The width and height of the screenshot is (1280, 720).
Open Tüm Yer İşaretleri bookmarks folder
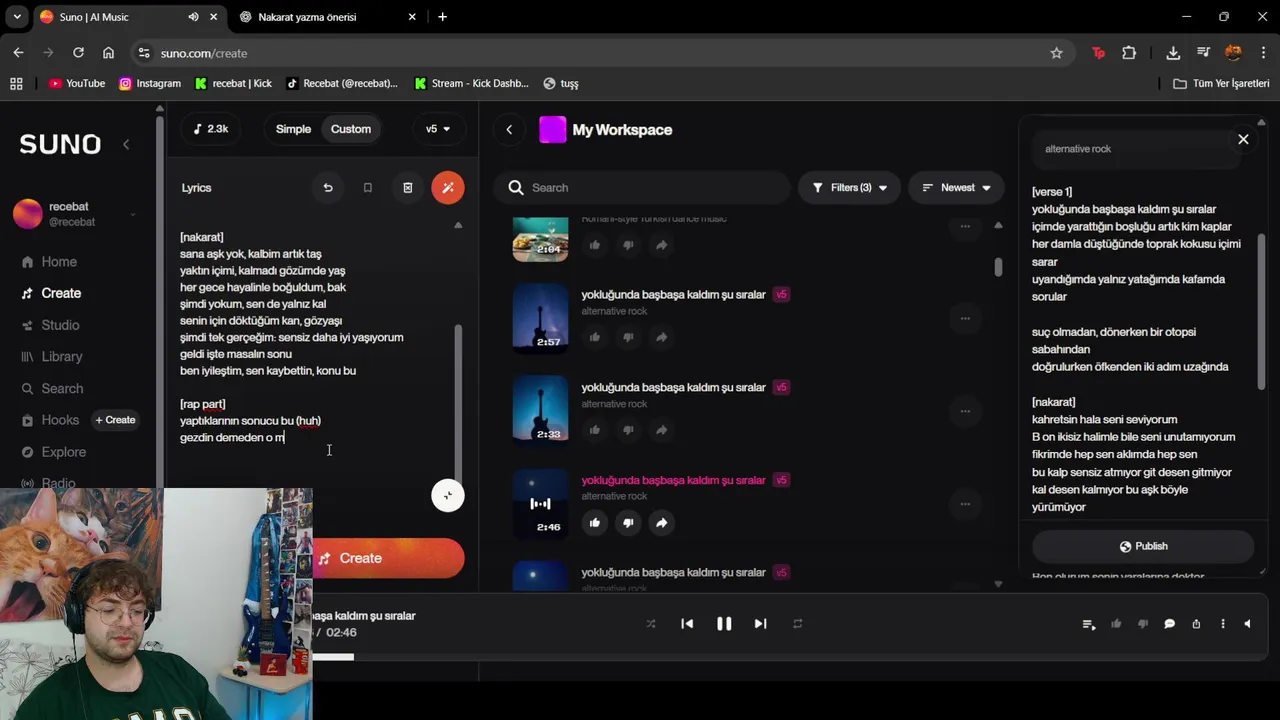[x=1221, y=84]
